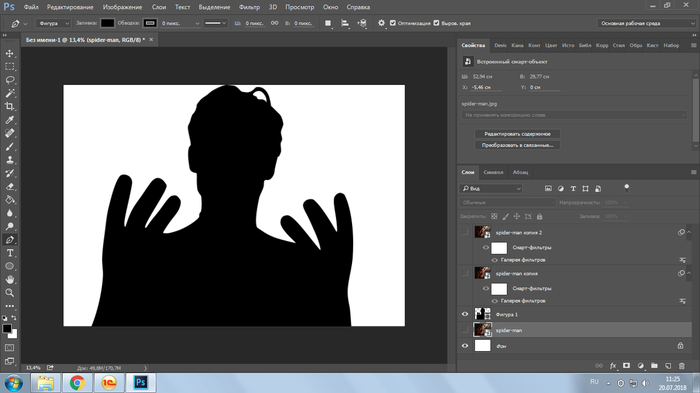Select the Zoom tool in toolbar
The width and height of the screenshot is (700, 393).
10,293
